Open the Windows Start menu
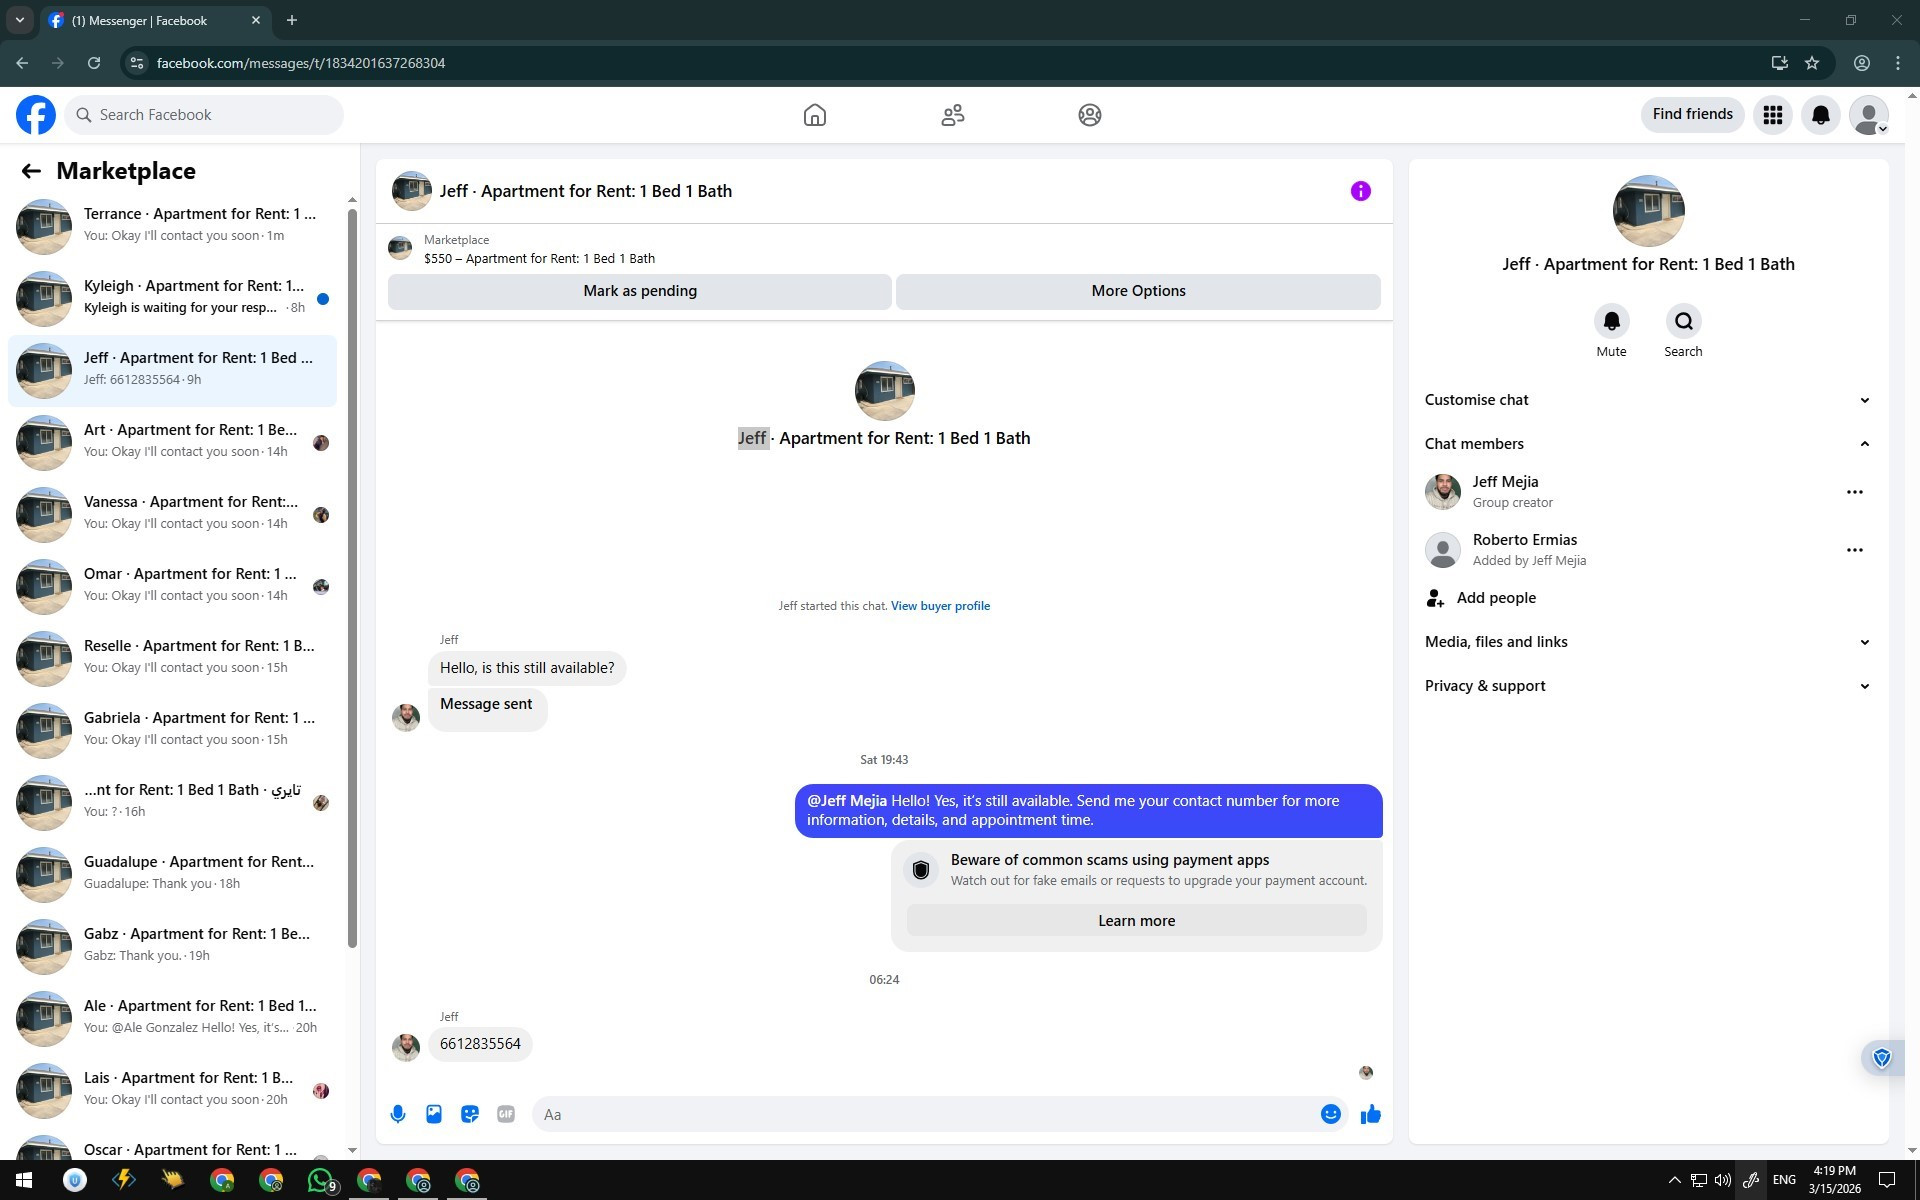 (x=24, y=1180)
